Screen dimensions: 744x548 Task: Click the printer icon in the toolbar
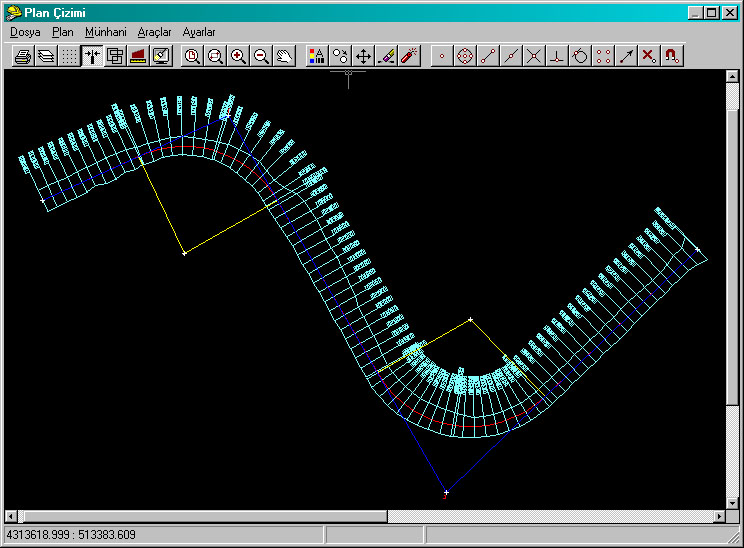22,56
